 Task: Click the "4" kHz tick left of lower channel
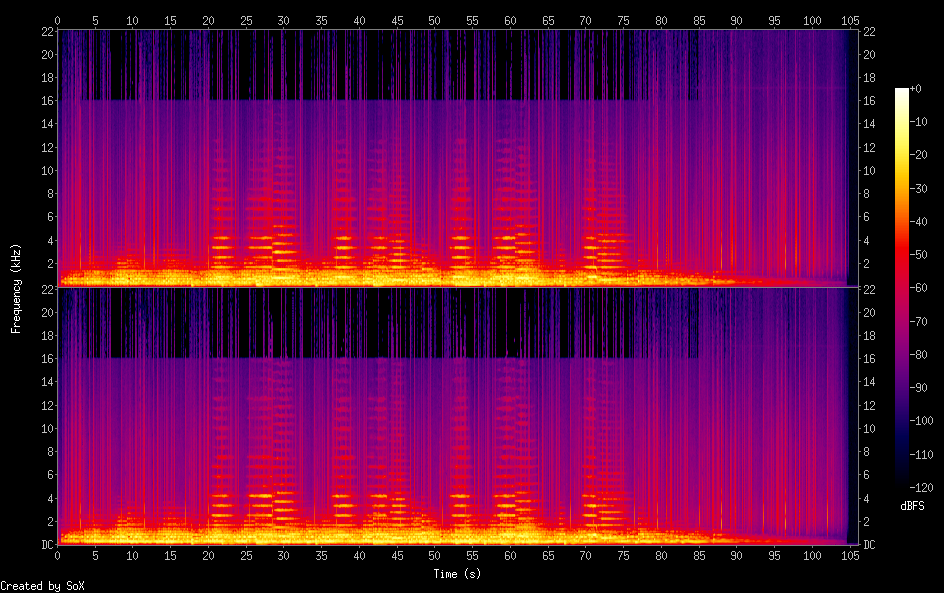(51, 498)
